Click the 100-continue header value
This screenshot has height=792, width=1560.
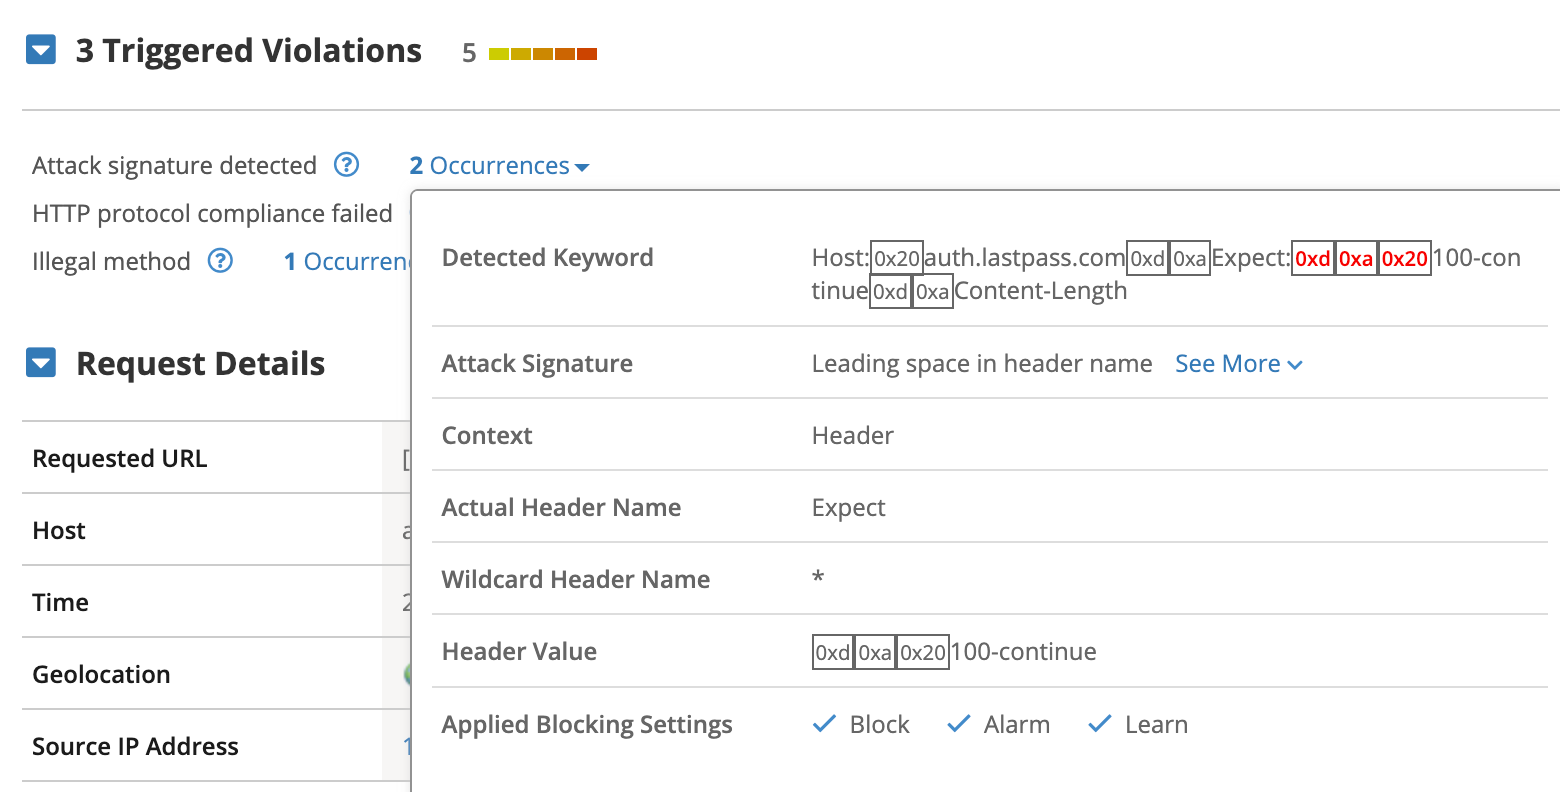point(1023,652)
